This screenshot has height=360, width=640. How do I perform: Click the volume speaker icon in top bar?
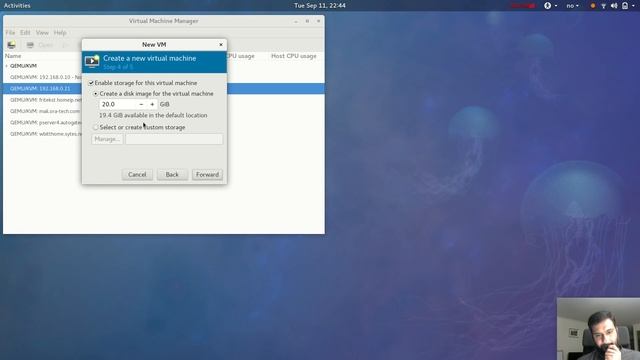coord(614,6)
